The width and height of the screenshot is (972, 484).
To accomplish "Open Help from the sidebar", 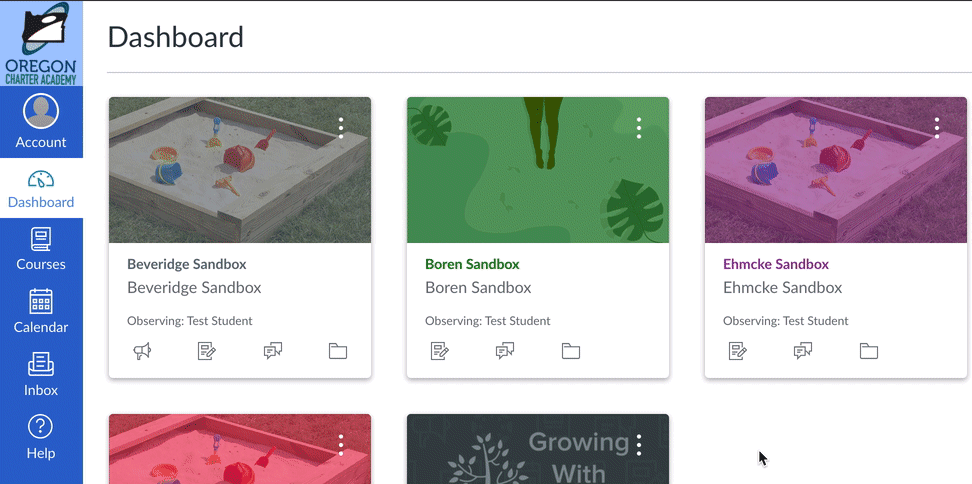I will (x=41, y=438).
